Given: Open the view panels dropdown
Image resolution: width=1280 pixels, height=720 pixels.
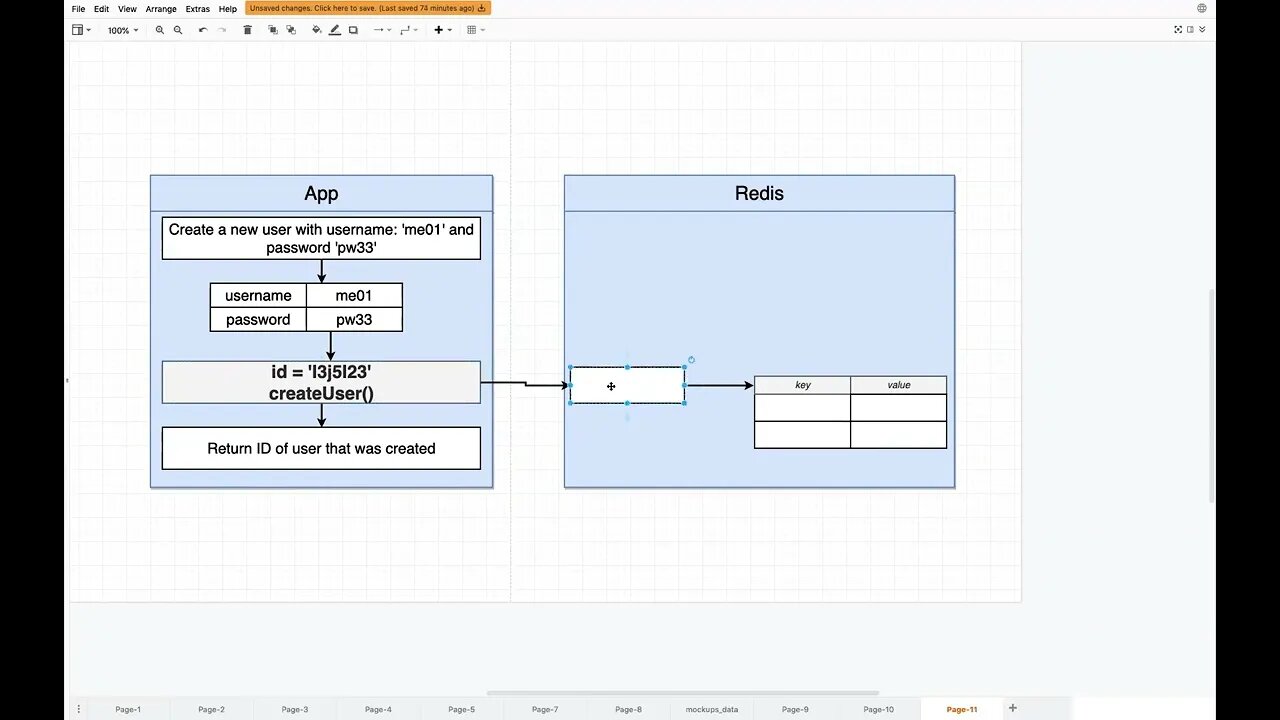Looking at the screenshot, I should point(81,30).
